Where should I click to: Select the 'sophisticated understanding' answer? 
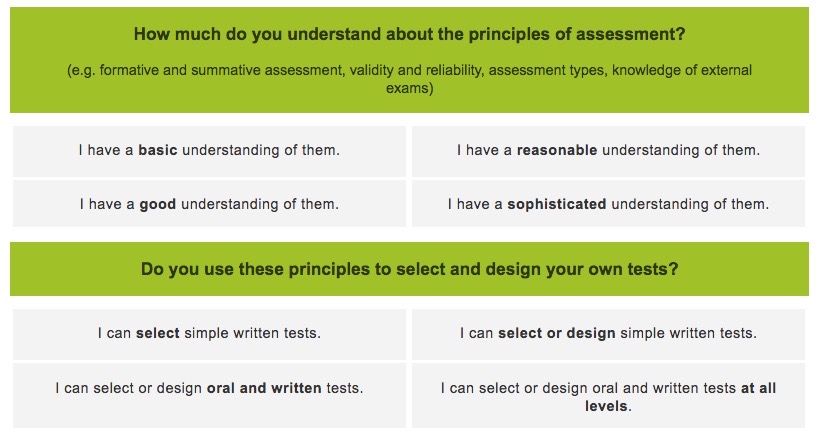click(x=608, y=204)
